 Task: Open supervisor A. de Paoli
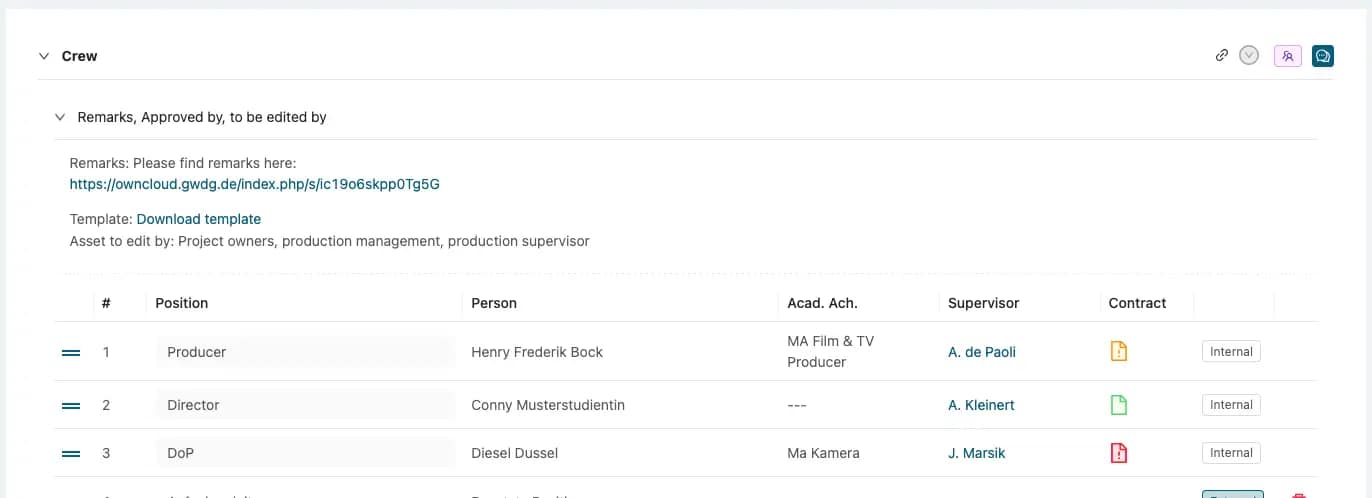tap(981, 352)
